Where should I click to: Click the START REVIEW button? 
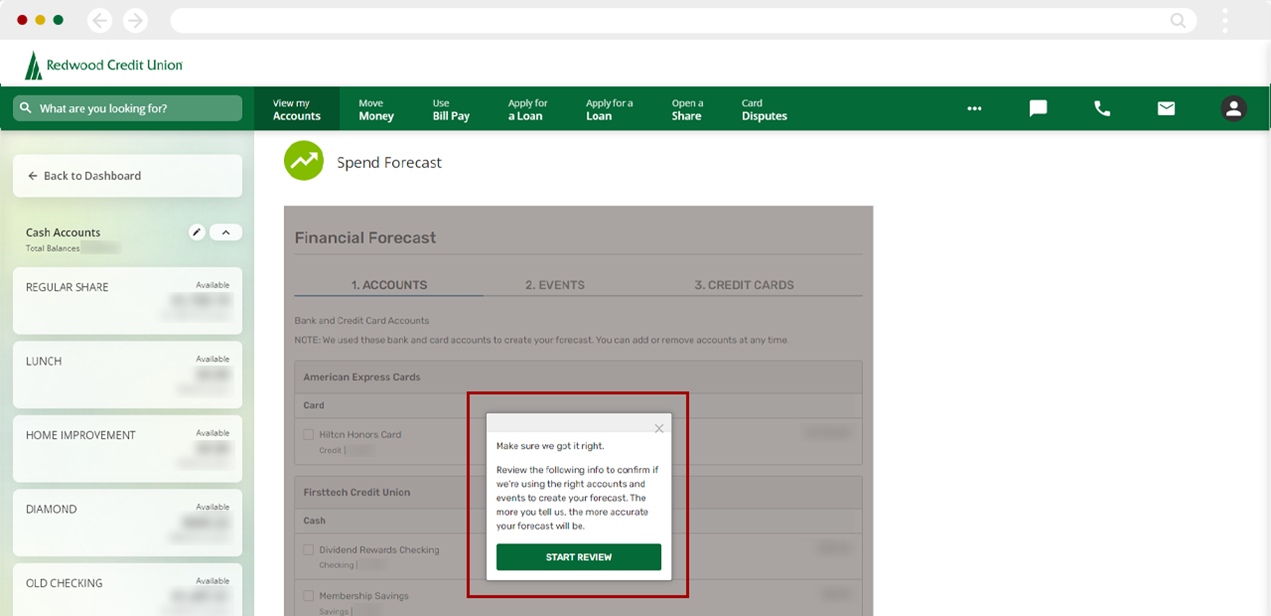(579, 557)
